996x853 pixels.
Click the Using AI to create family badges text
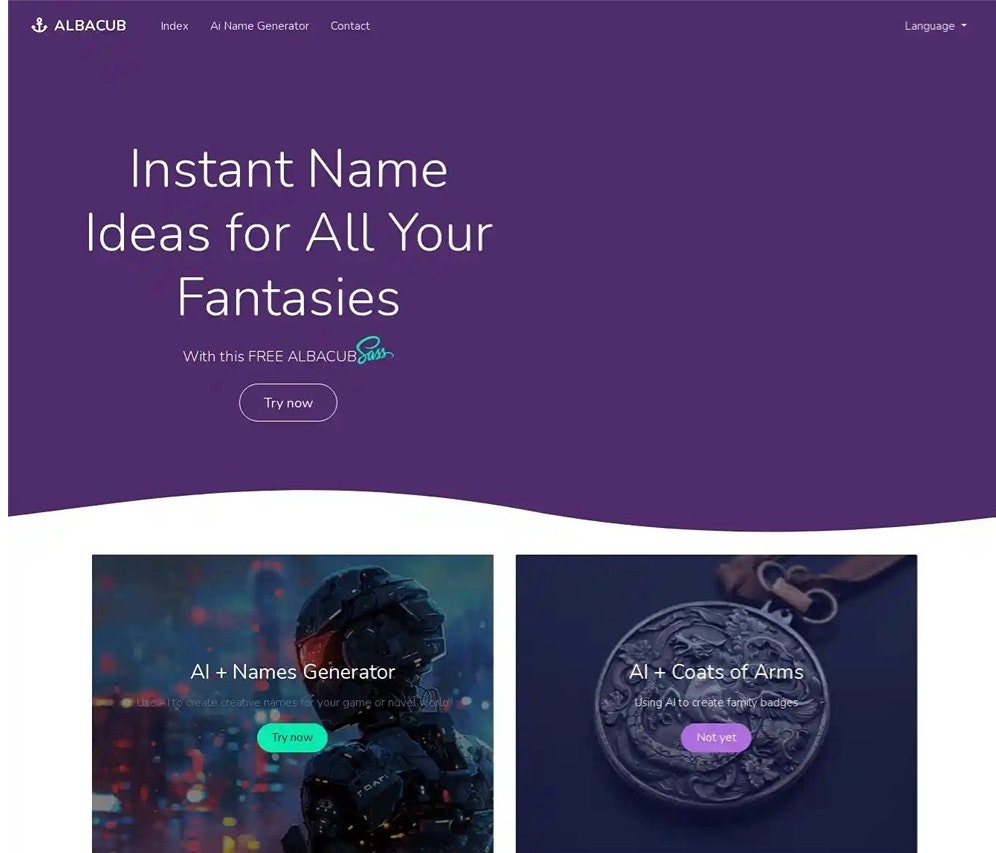pyautogui.click(x=716, y=702)
